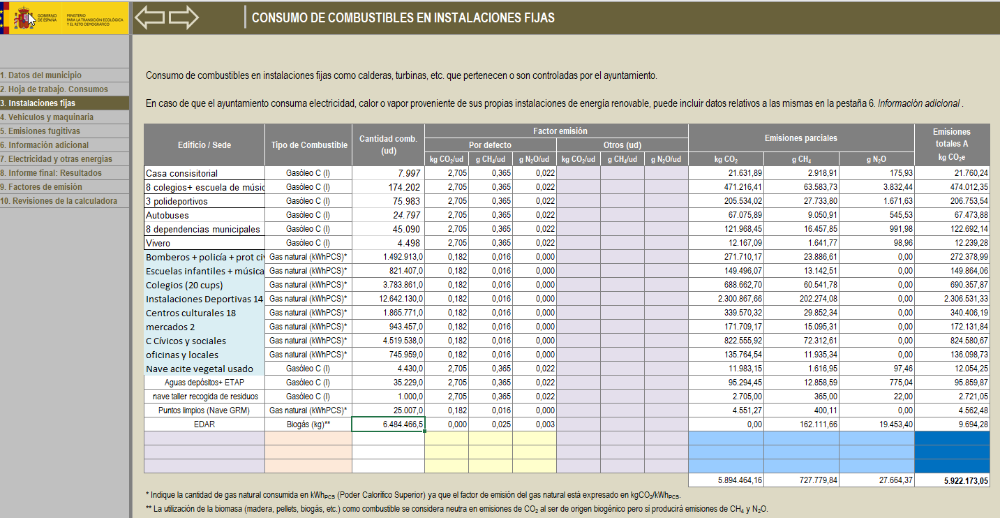
Task: Click the Información adicional sidebar item
Action: tap(47, 145)
